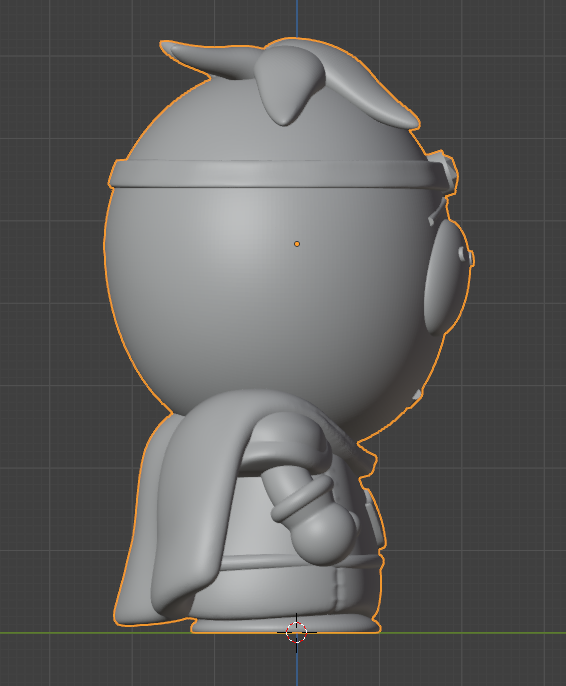Click the orange object origin dot
Viewport: 566px width, 686px height.
(x=297, y=244)
